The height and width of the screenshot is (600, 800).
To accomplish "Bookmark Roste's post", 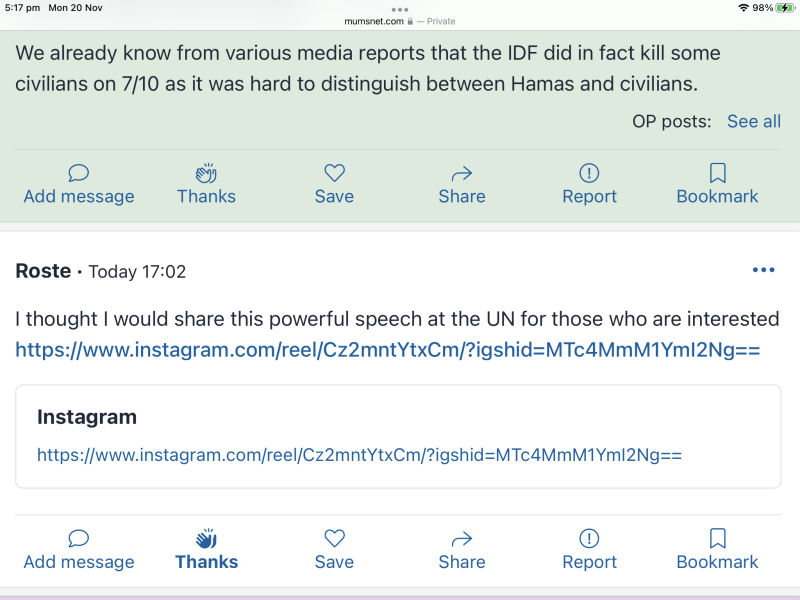I will coord(717,539).
